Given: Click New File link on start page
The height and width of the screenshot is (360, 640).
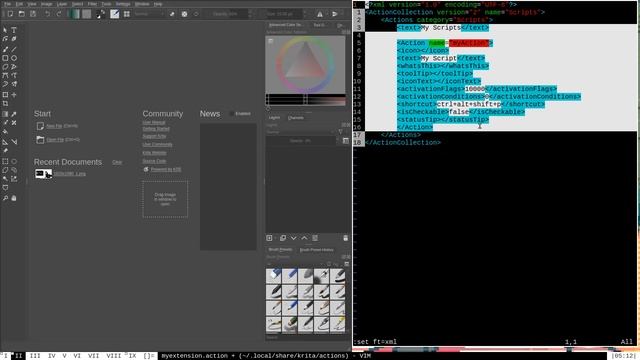Looking at the screenshot, I should (54, 126).
